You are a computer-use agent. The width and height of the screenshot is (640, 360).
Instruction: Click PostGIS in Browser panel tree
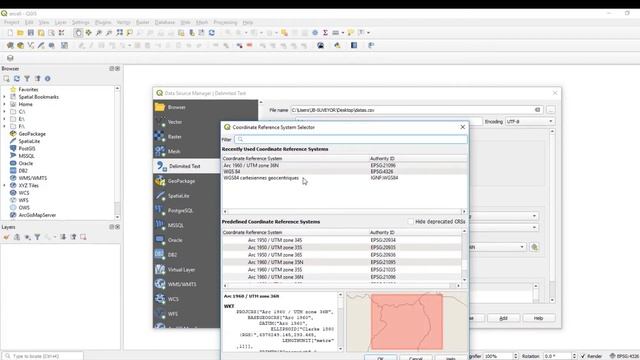tap(27, 149)
